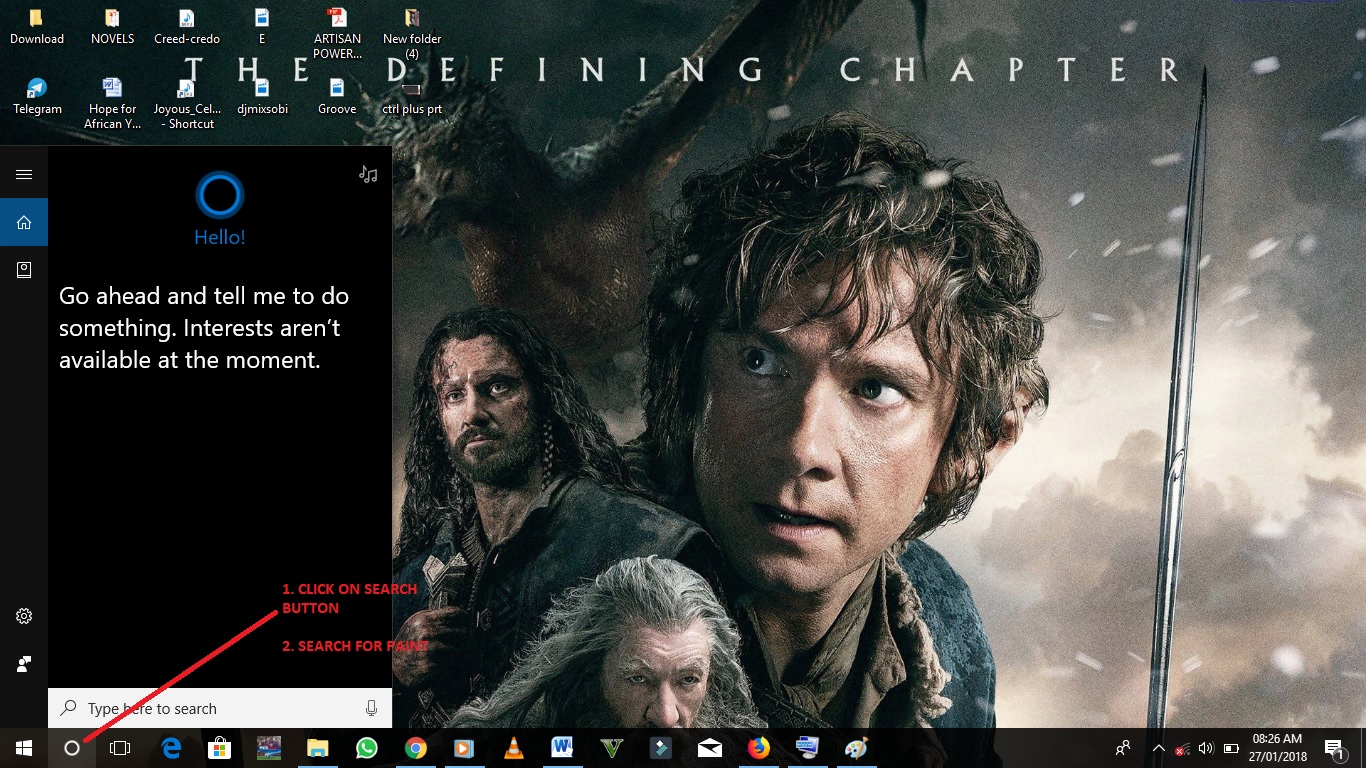The height and width of the screenshot is (768, 1366).
Task: Select the video file named E
Action: pyautogui.click(x=262, y=28)
